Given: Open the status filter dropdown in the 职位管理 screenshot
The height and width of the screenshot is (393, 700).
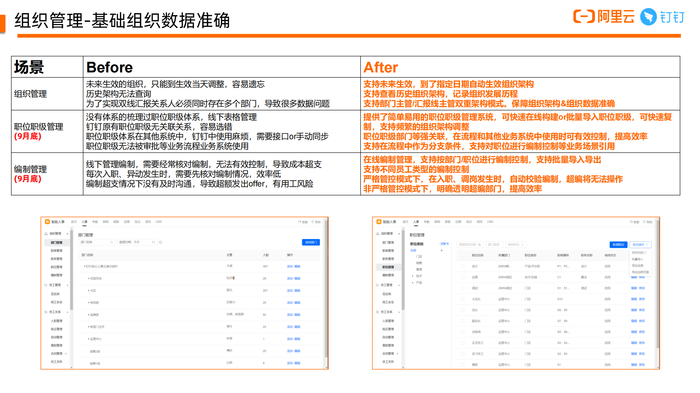Looking at the screenshot, I should tap(516, 245).
